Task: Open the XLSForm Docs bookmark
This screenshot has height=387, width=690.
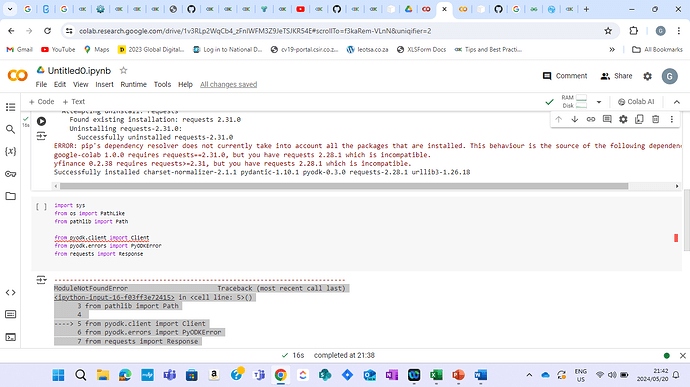Action: (x=421, y=50)
